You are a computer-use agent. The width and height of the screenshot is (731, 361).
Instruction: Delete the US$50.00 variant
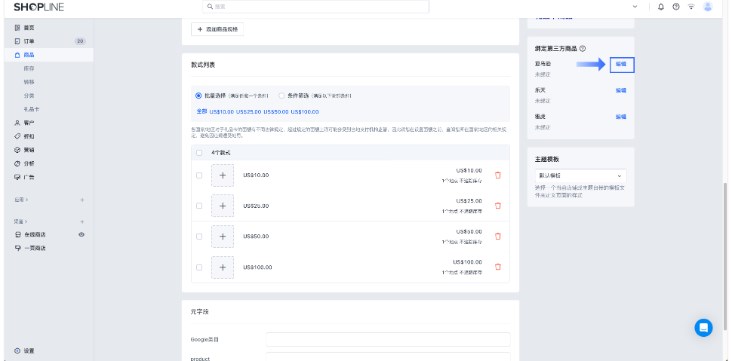click(498, 236)
